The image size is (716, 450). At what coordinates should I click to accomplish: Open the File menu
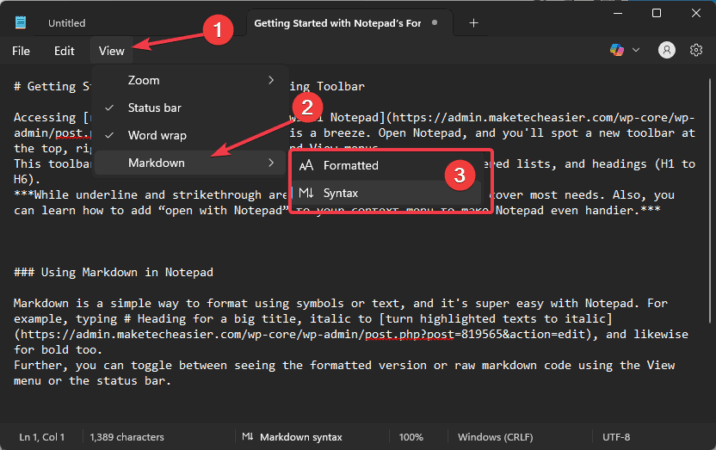[21, 51]
